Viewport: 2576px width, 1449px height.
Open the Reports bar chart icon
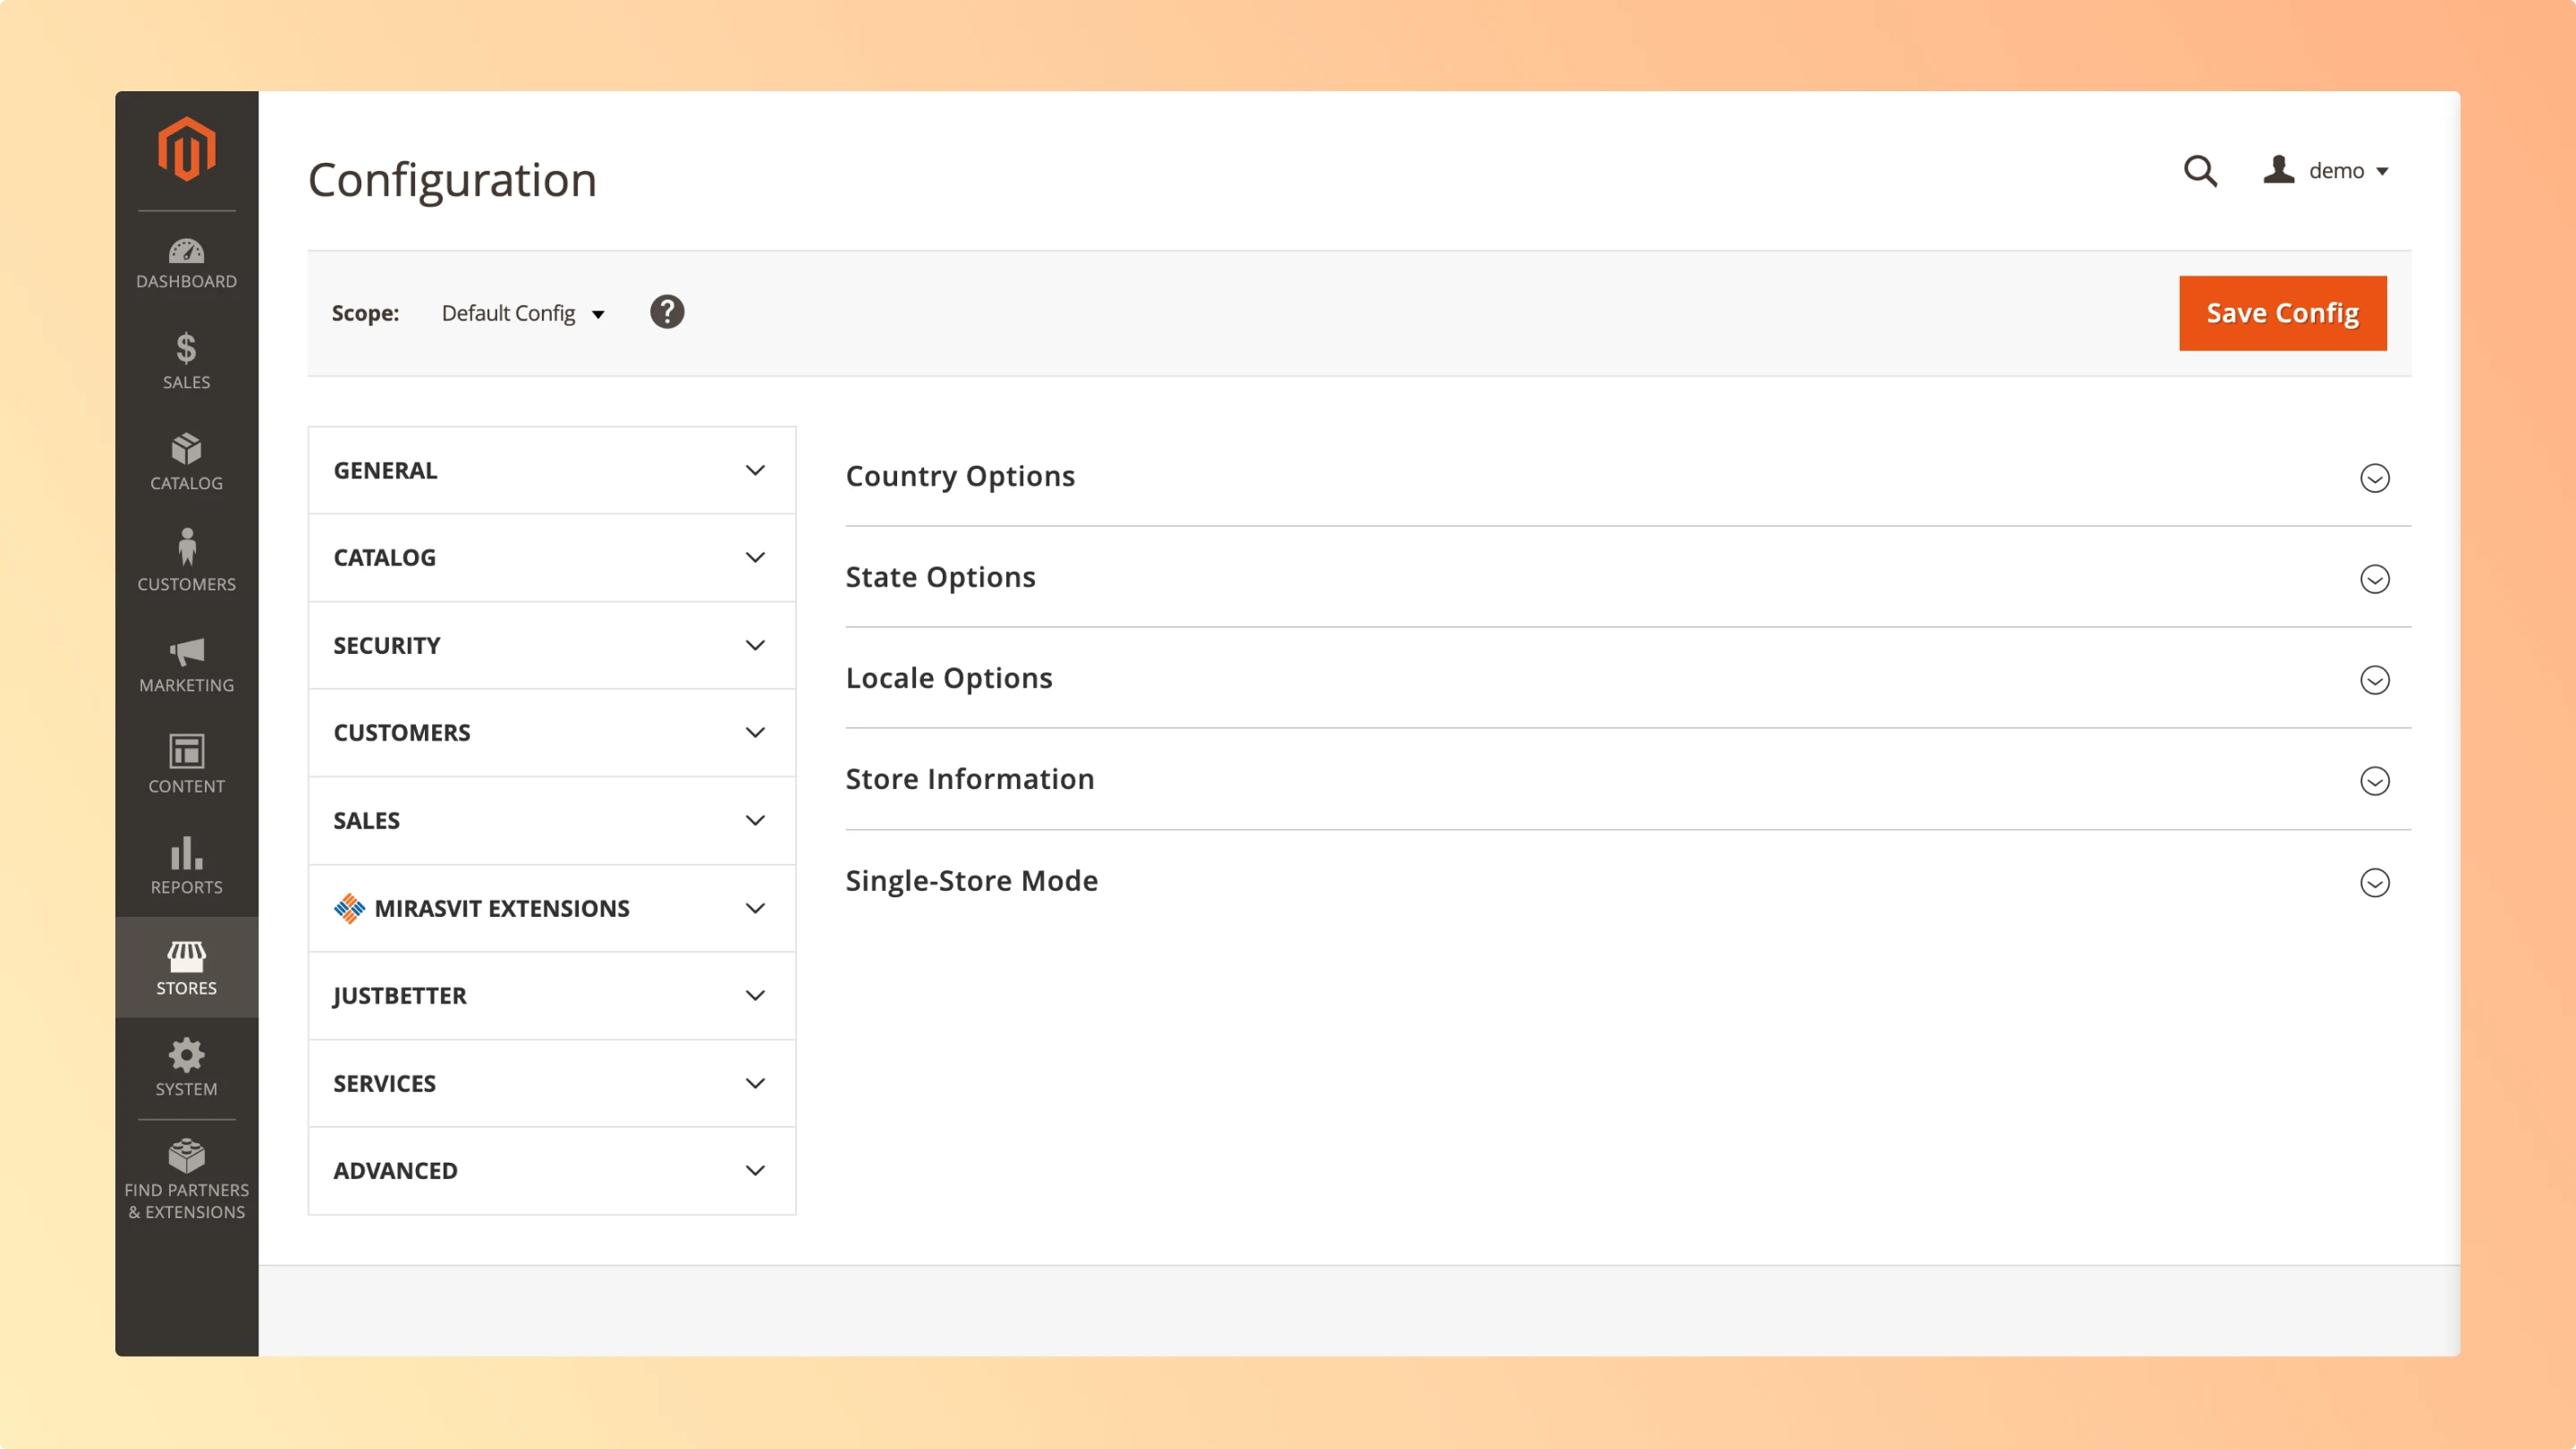186,866
